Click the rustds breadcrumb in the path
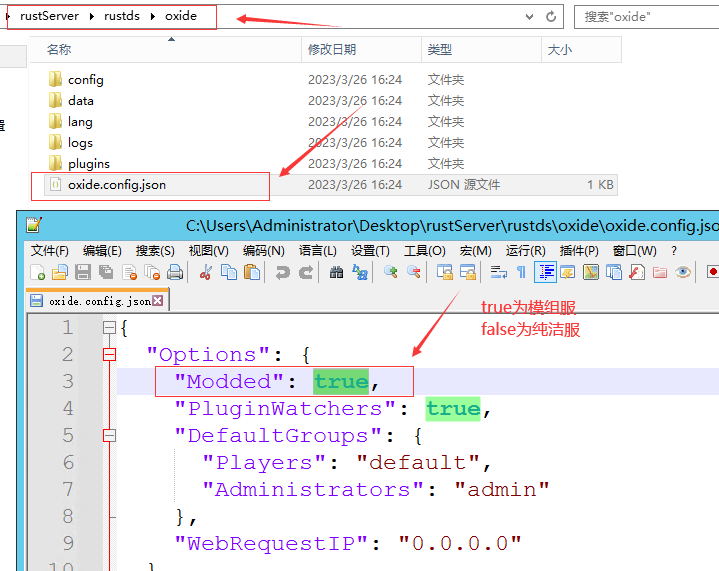The height and width of the screenshot is (571, 719). click(x=122, y=16)
